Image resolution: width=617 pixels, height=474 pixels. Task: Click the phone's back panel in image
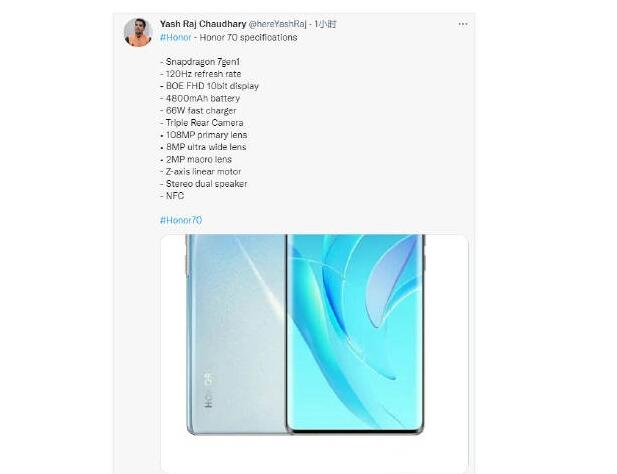237,334
